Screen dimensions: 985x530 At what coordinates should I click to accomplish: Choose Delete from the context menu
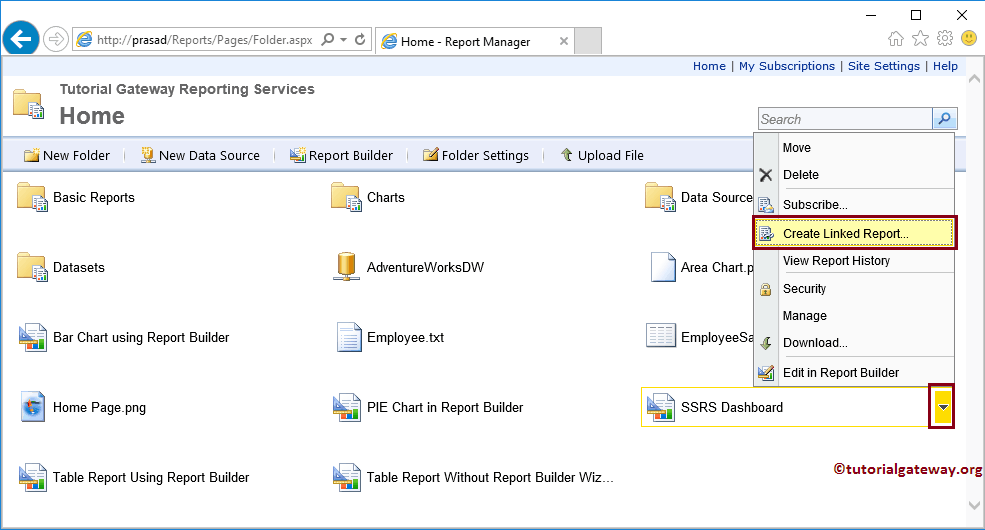(x=854, y=175)
